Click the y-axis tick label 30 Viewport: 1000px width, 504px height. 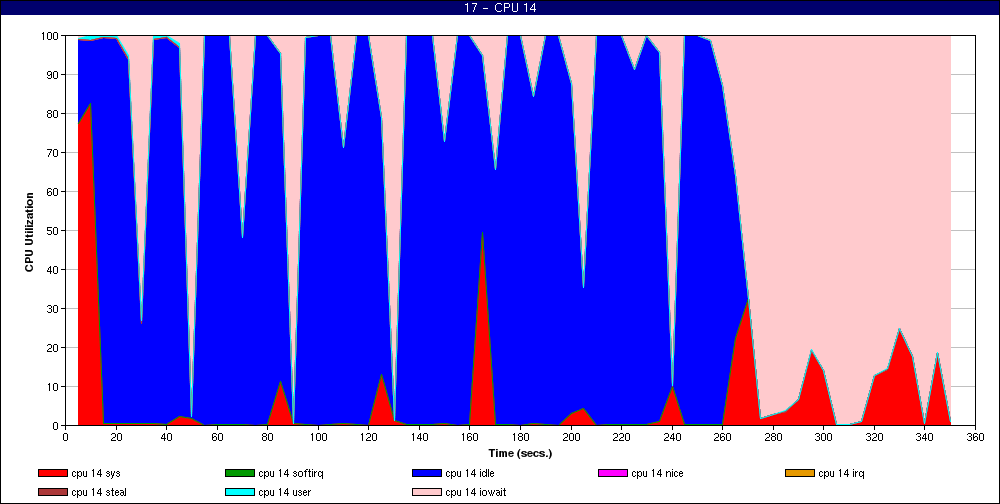54,309
